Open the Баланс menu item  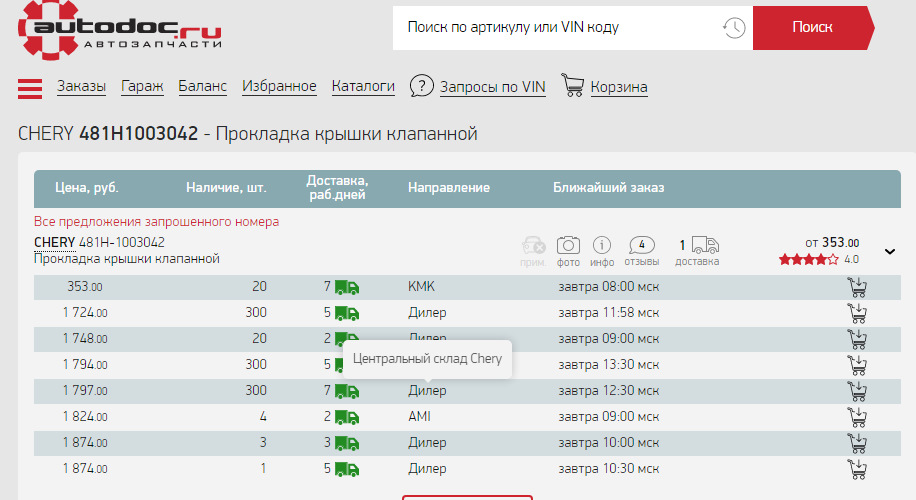tap(202, 86)
